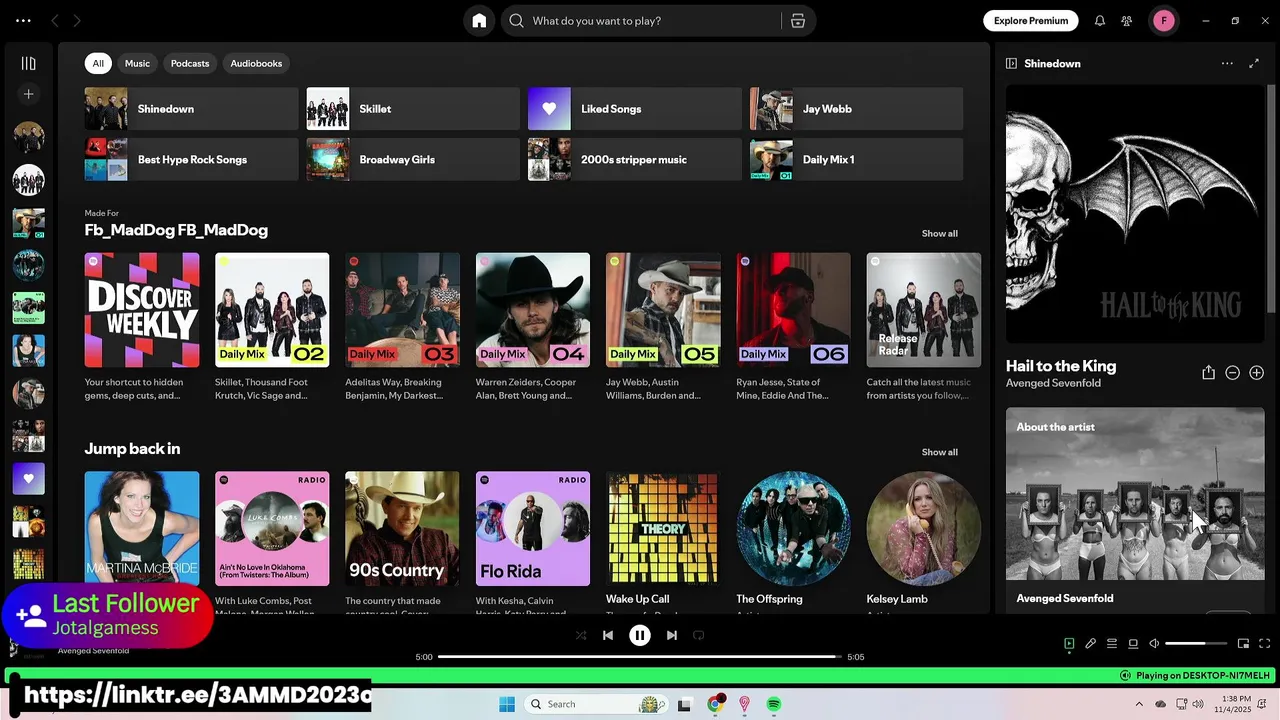Open the Skillet shortcut tile
The height and width of the screenshot is (720, 1280).
coord(413,109)
